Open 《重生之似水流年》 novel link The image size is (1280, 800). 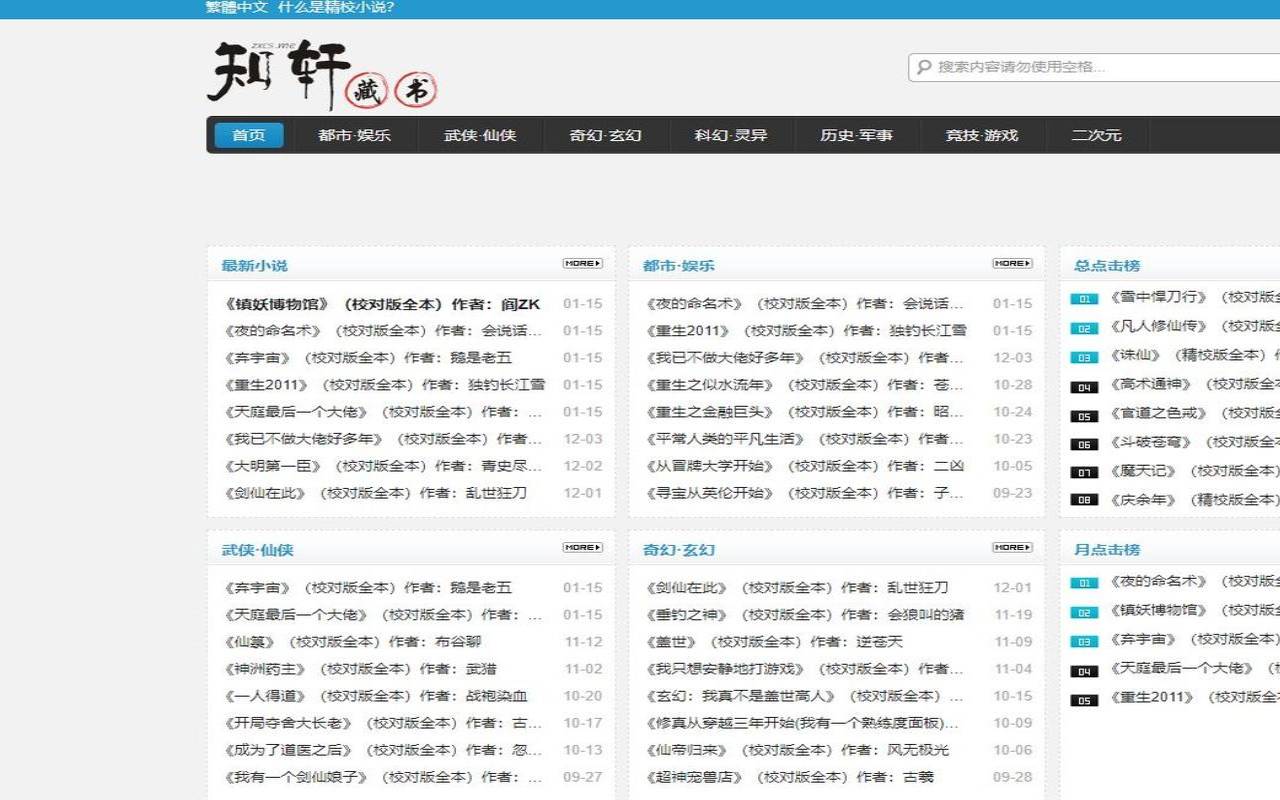[804, 385]
